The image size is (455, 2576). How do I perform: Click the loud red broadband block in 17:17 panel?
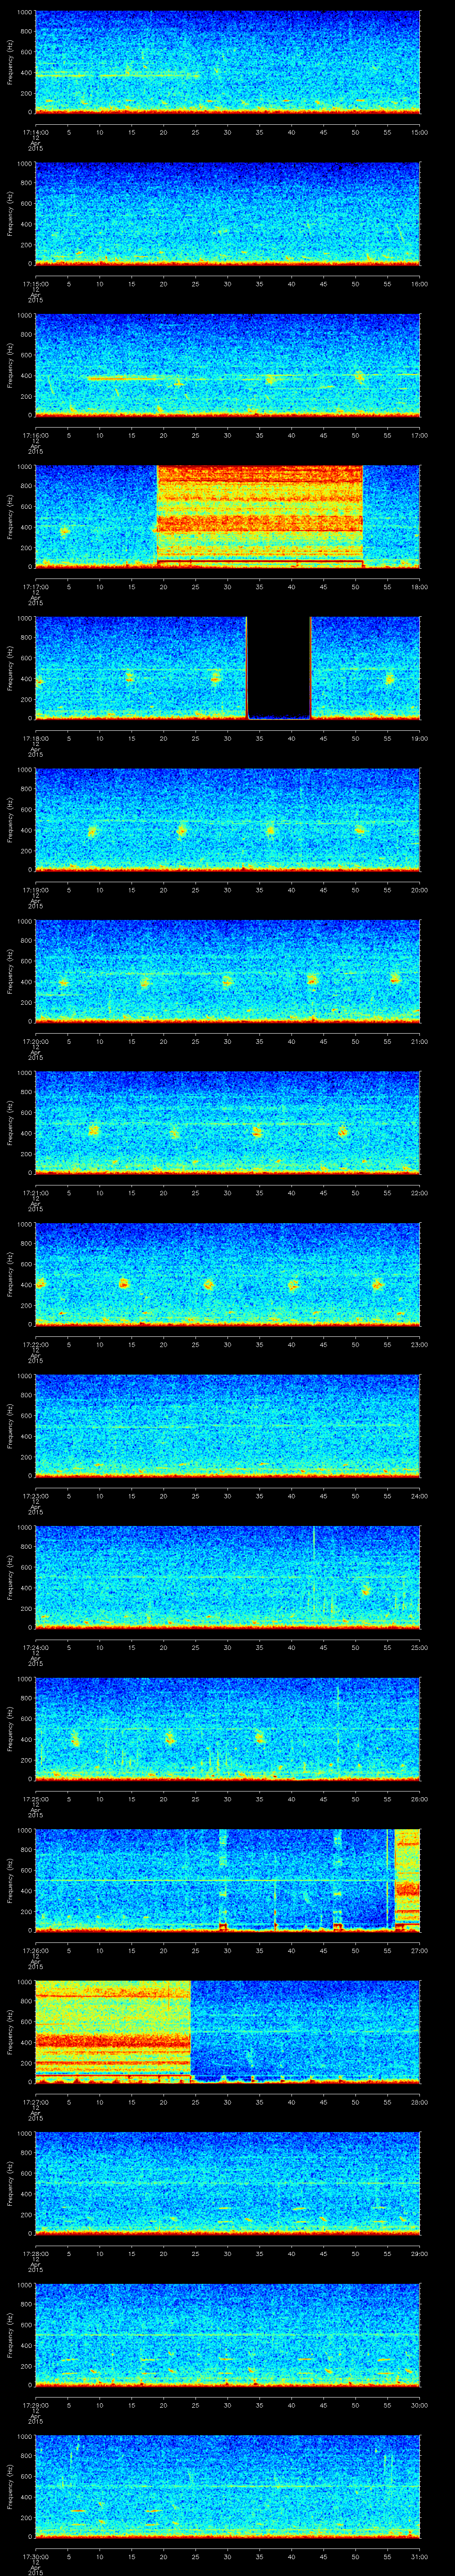pyautogui.click(x=260, y=517)
